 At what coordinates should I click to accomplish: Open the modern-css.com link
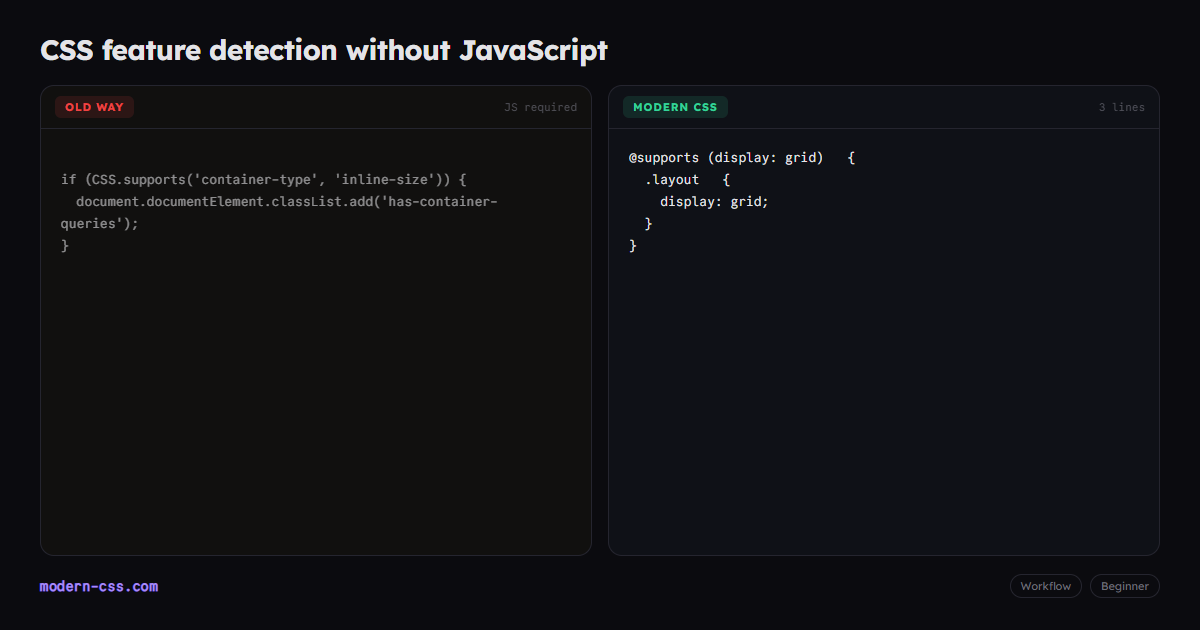coord(99,586)
